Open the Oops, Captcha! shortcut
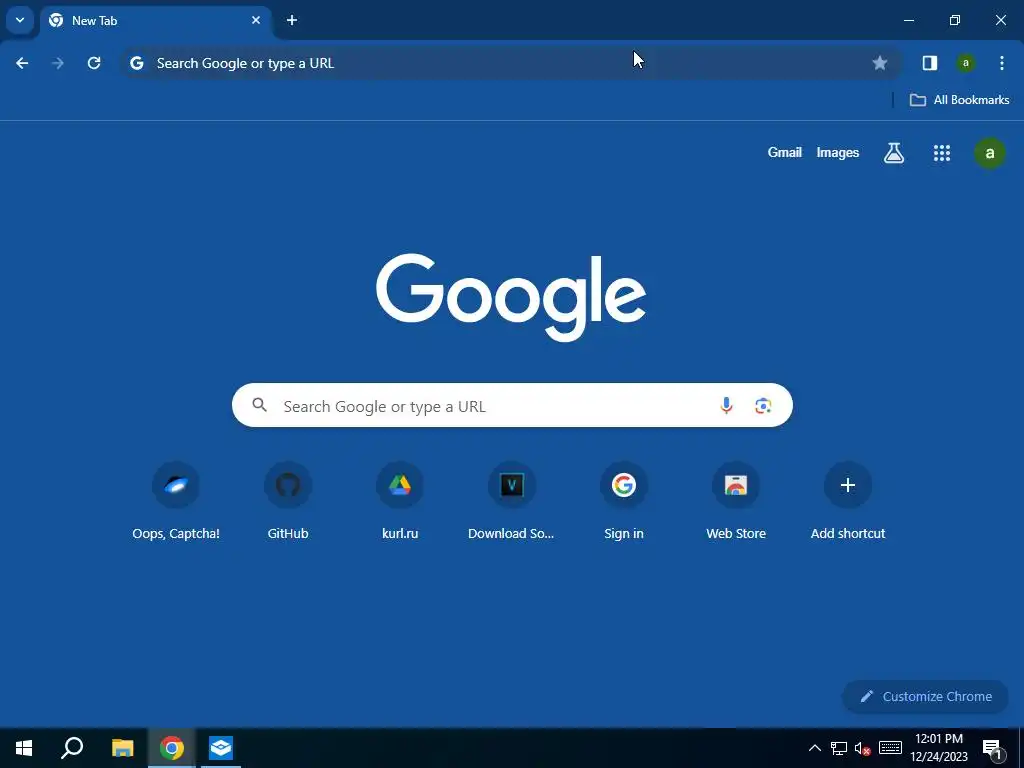The width and height of the screenshot is (1024, 768). 176,502
